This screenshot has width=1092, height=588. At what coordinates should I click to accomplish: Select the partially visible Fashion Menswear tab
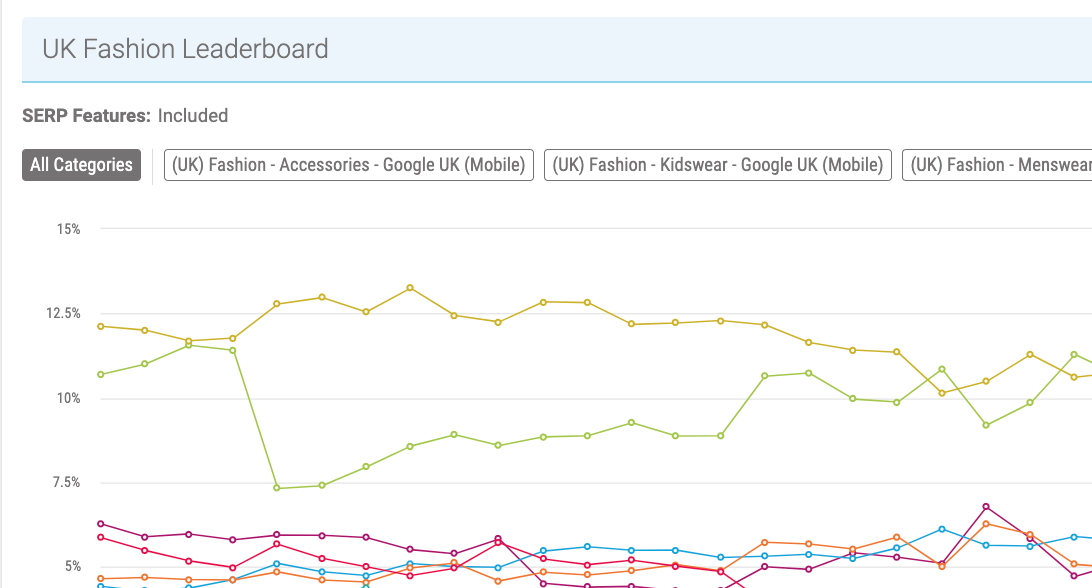[x=998, y=165]
